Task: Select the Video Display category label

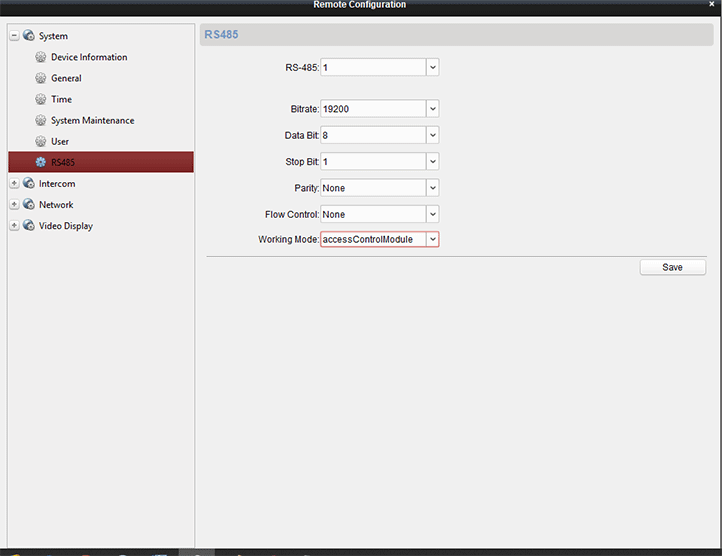Action: [x=65, y=226]
